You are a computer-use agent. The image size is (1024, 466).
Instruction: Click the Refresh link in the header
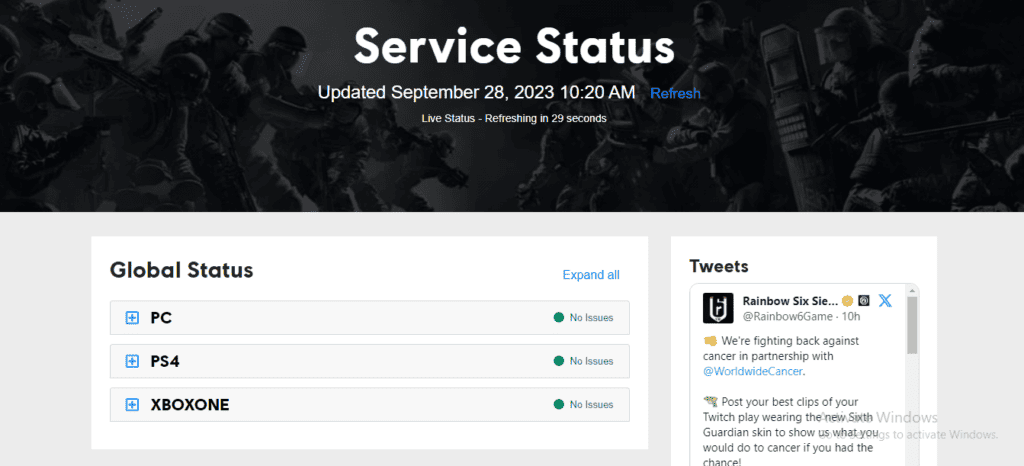click(675, 93)
